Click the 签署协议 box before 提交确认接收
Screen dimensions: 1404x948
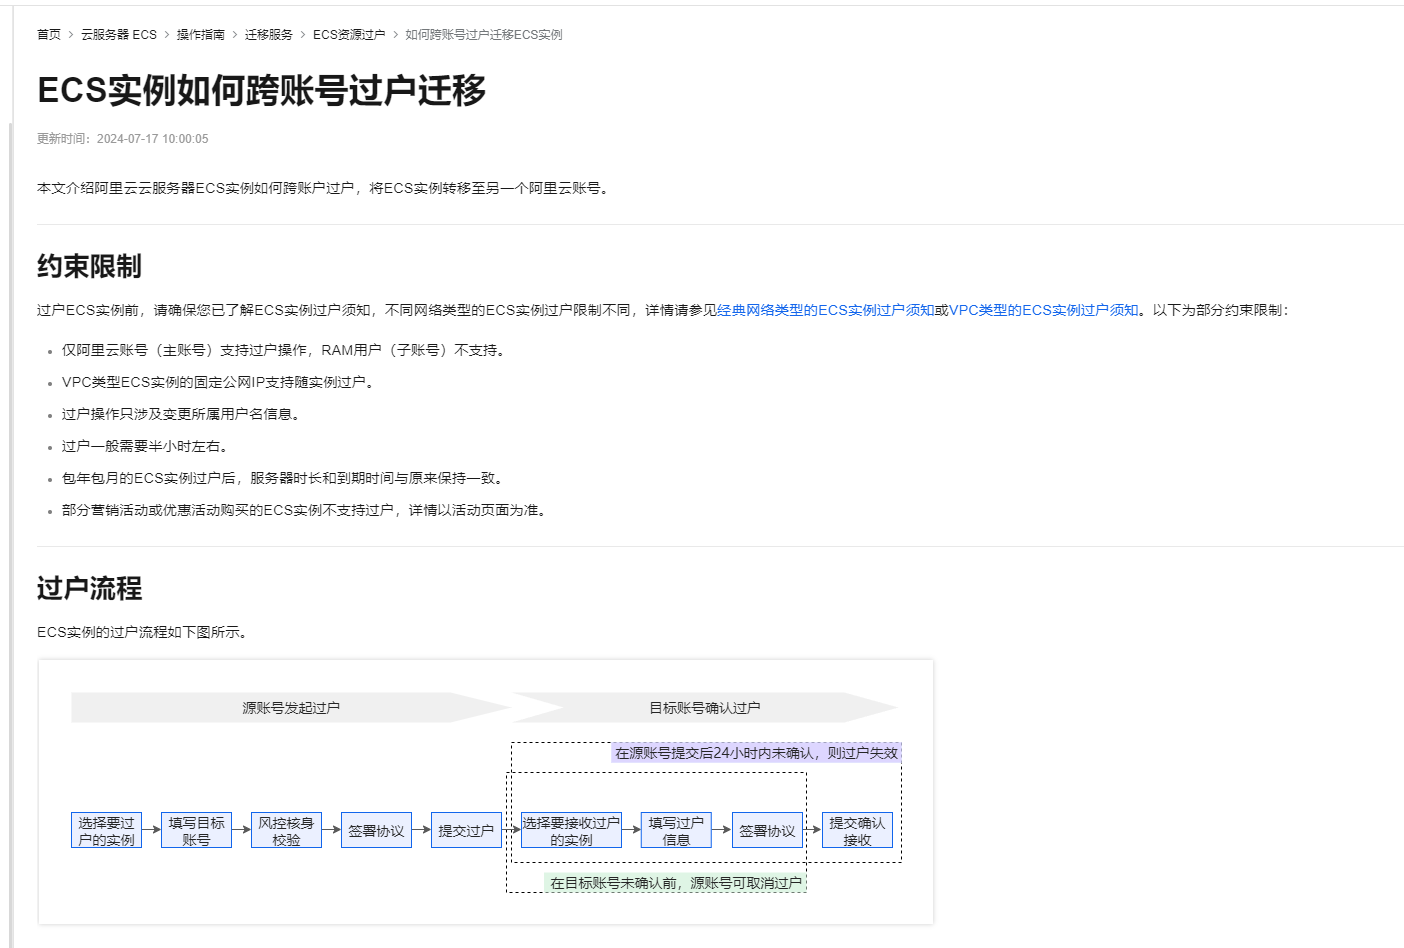pyautogui.click(x=767, y=831)
